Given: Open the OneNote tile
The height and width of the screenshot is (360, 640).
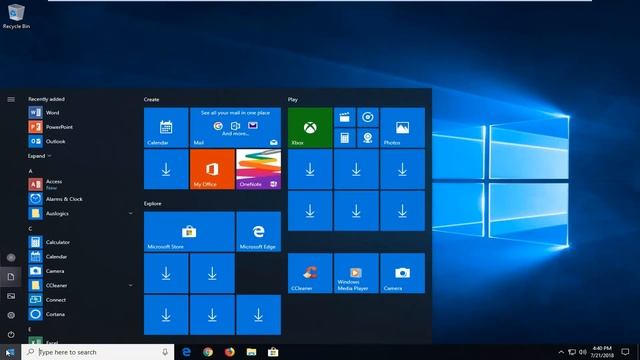Looking at the screenshot, I should click(x=258, y=169).
